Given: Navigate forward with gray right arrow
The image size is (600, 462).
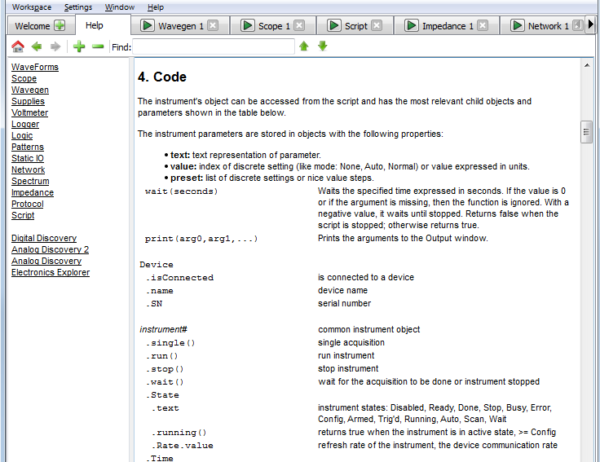Looking at the screenshot, I should 55,47.
